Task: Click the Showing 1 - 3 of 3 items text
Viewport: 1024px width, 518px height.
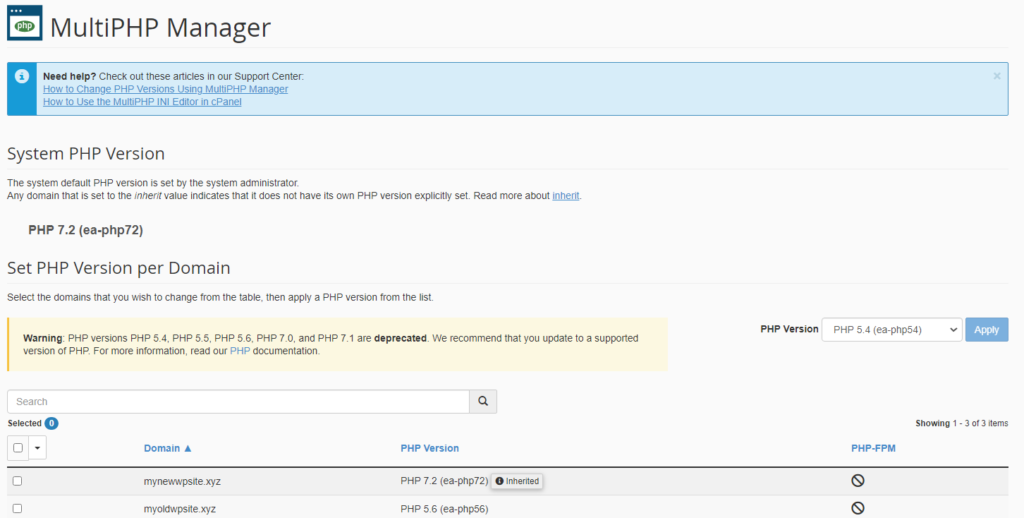Action: pos(961,423)
